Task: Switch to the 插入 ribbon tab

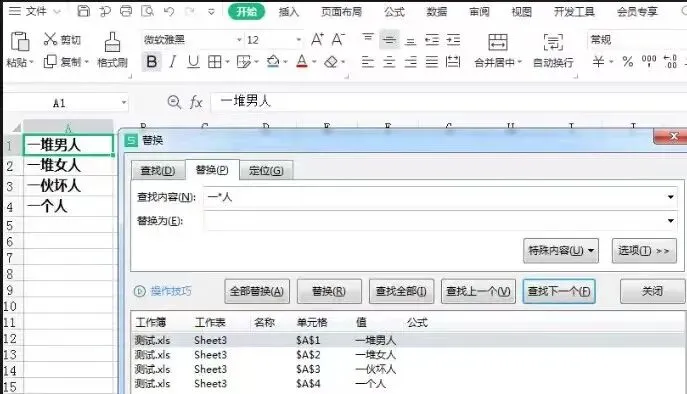Action: pyautogui.click(x=289, y=12)
